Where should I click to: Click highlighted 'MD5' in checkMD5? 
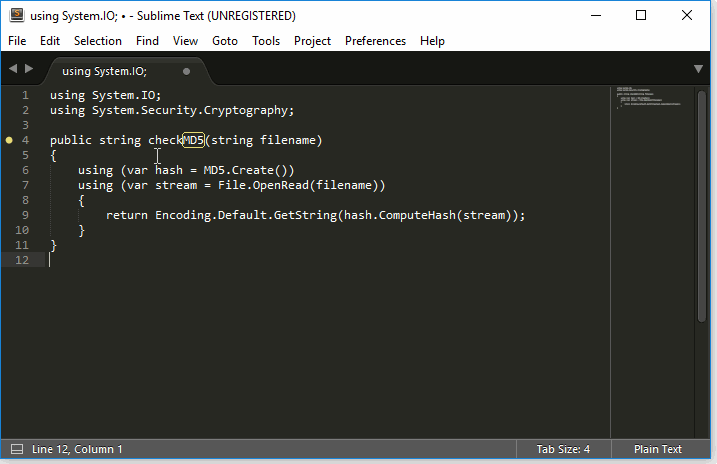(193, 140)
